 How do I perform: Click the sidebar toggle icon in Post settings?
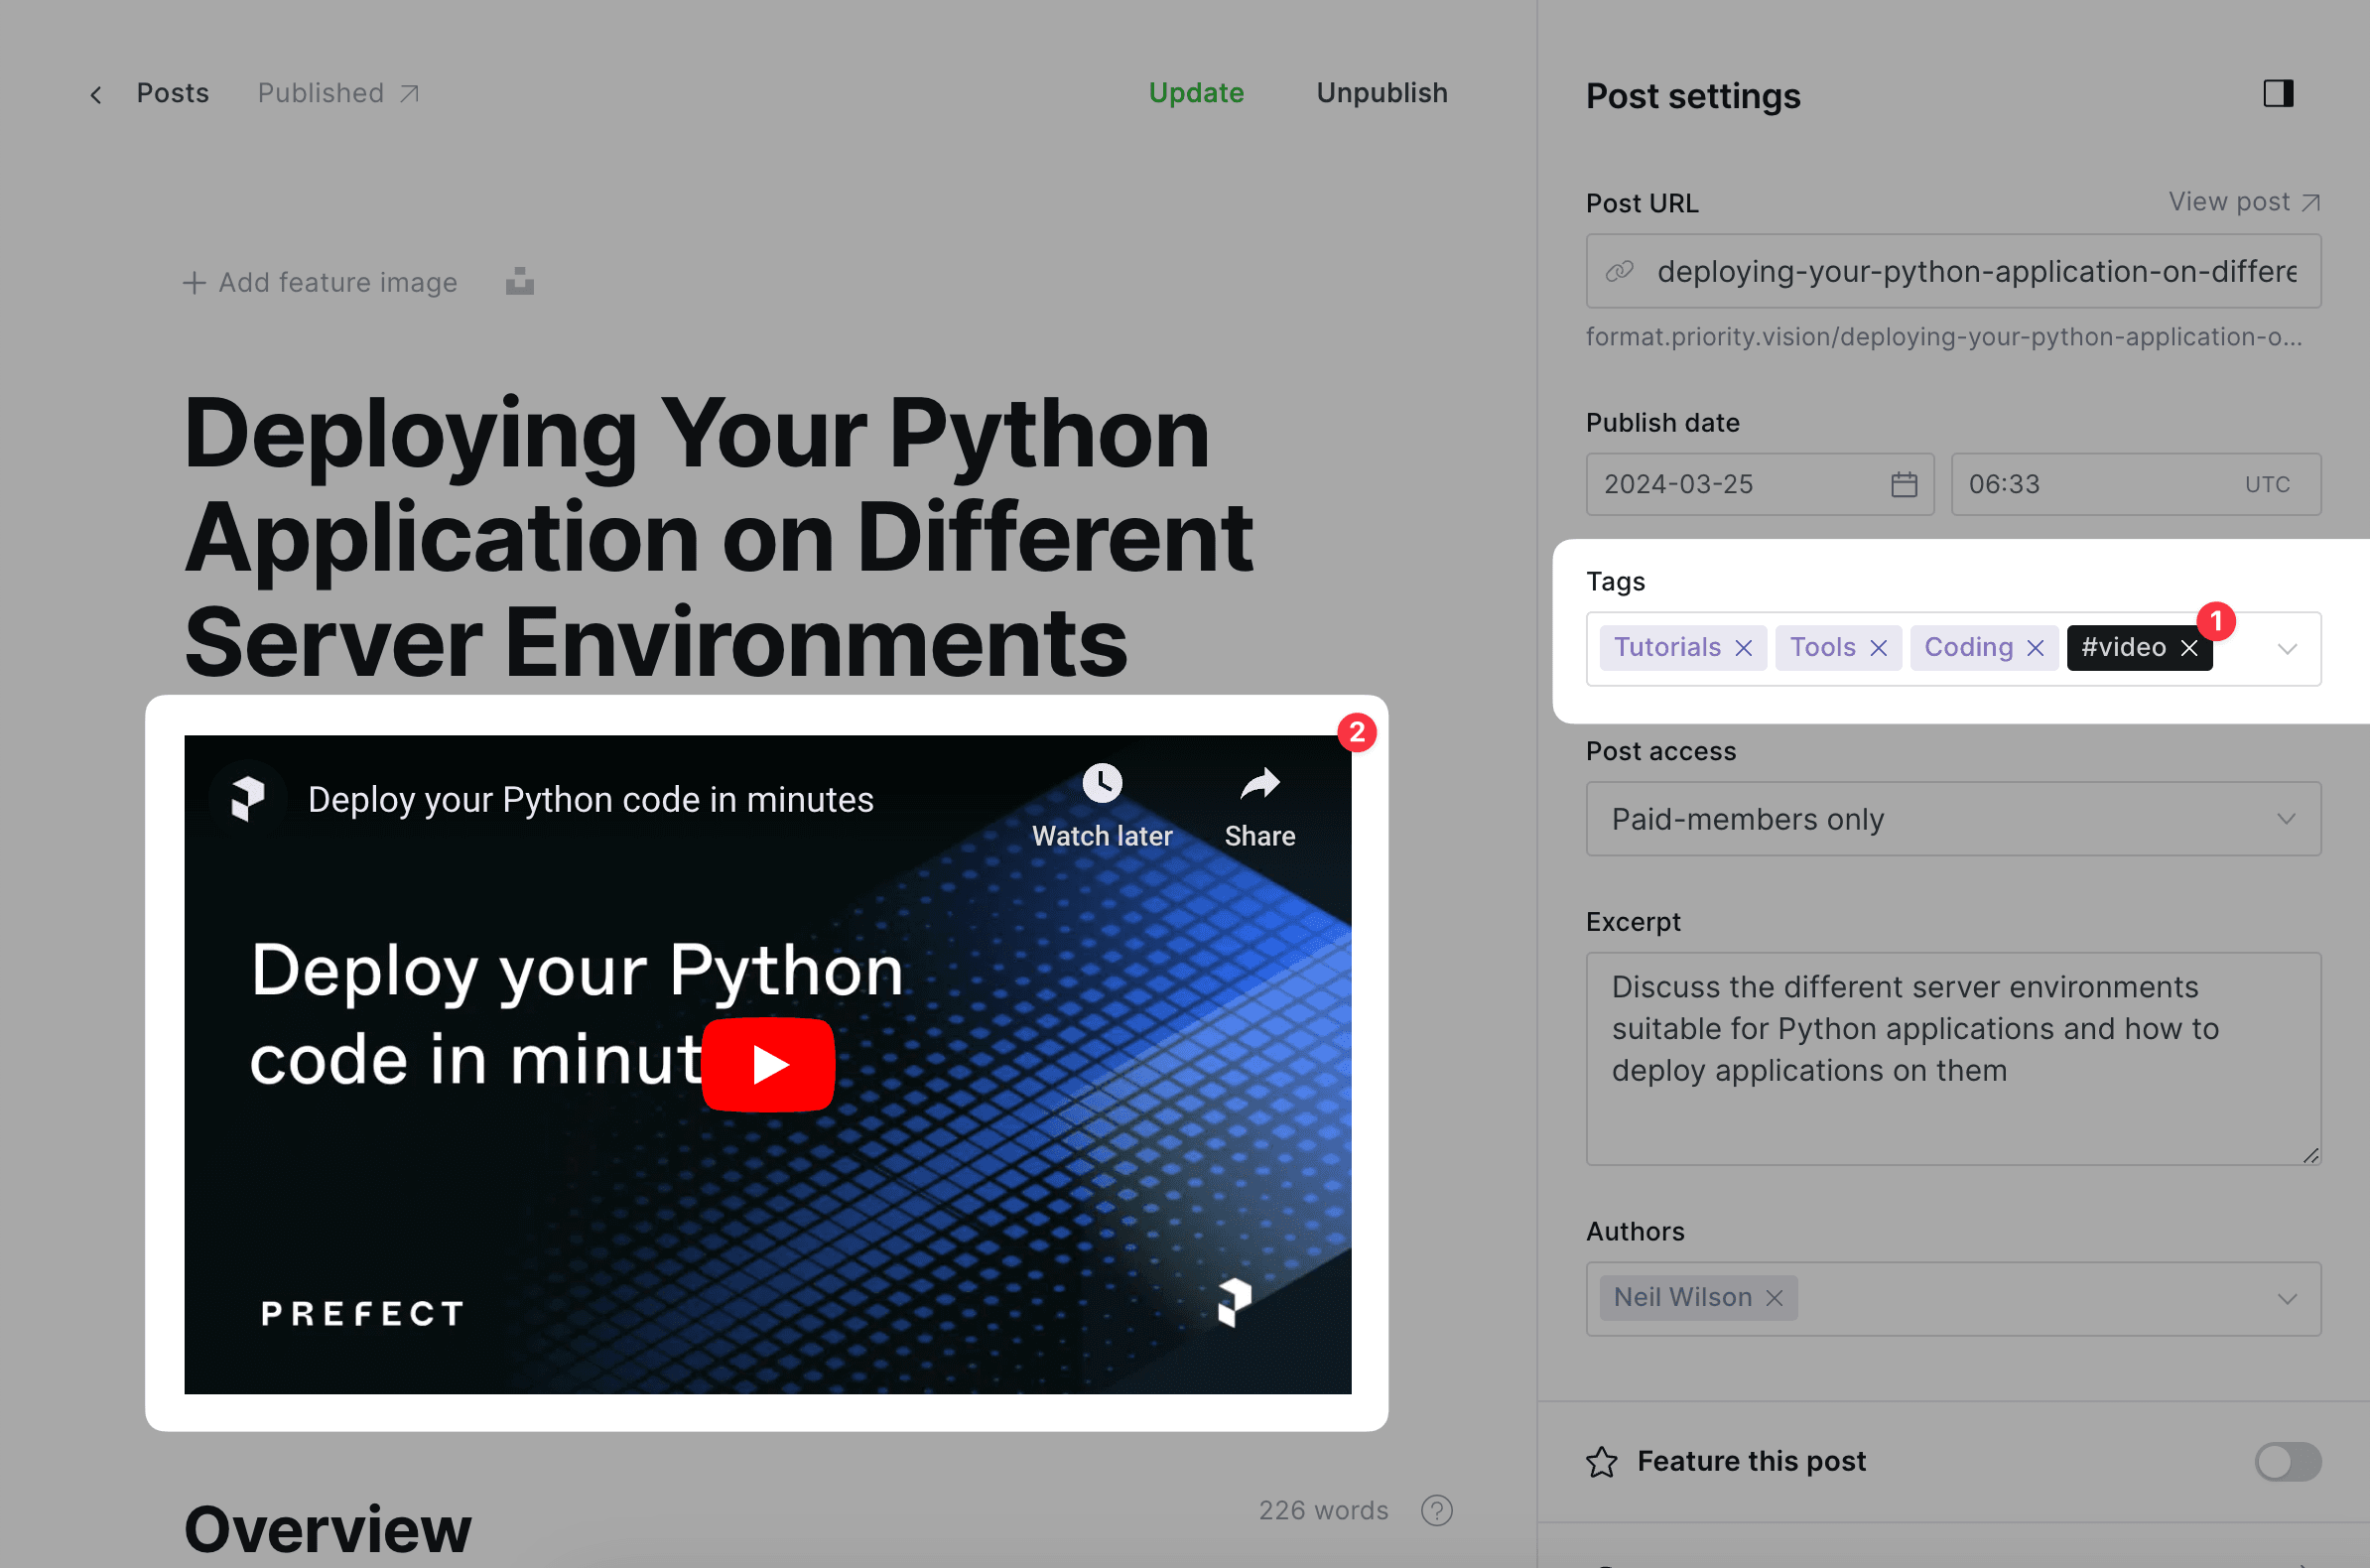(x=2278, y=92)
